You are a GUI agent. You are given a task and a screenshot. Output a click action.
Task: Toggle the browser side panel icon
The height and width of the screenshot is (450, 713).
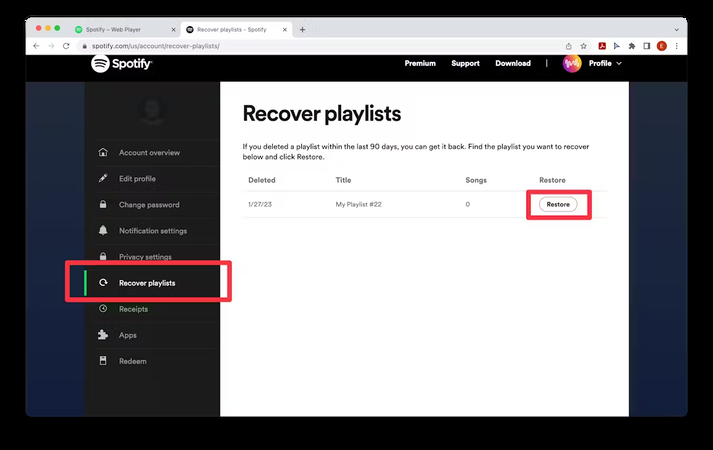647,46
